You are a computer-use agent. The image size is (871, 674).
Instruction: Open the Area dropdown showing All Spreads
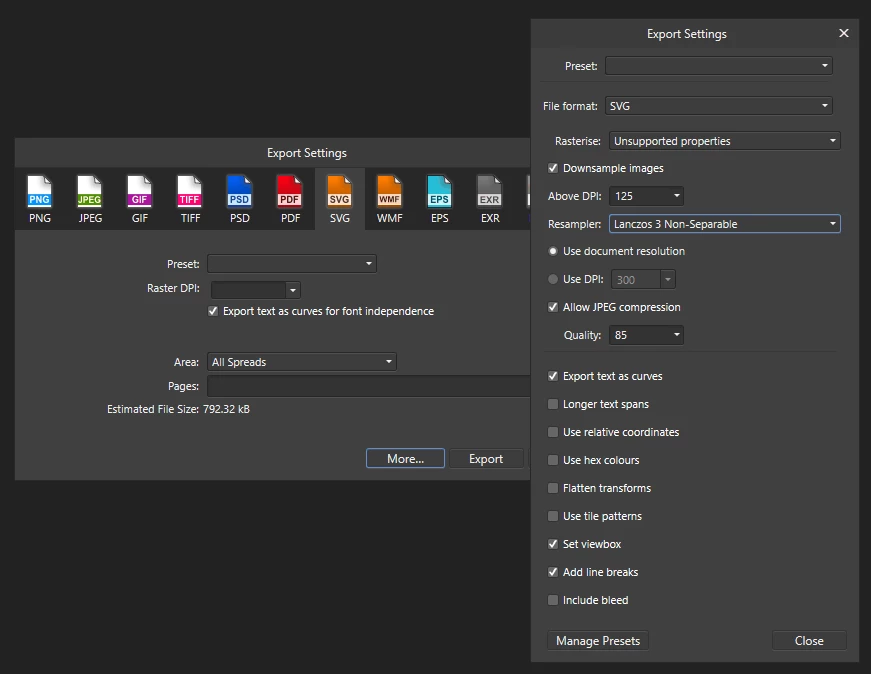click(302, 362)
